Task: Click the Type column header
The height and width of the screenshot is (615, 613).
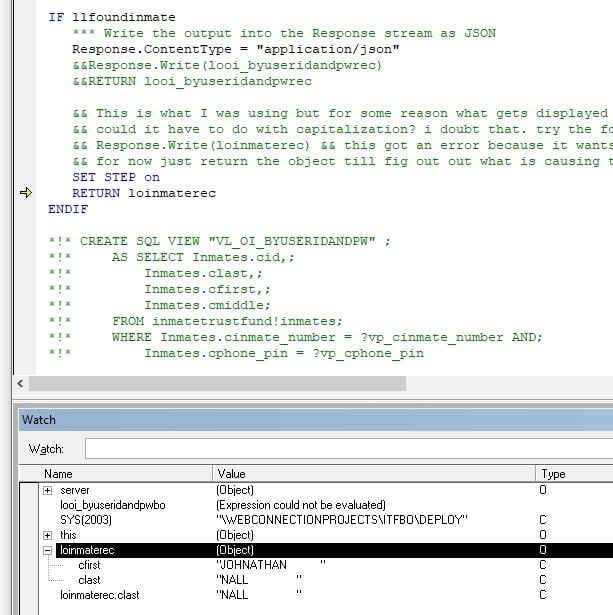Action: [575, 474]
